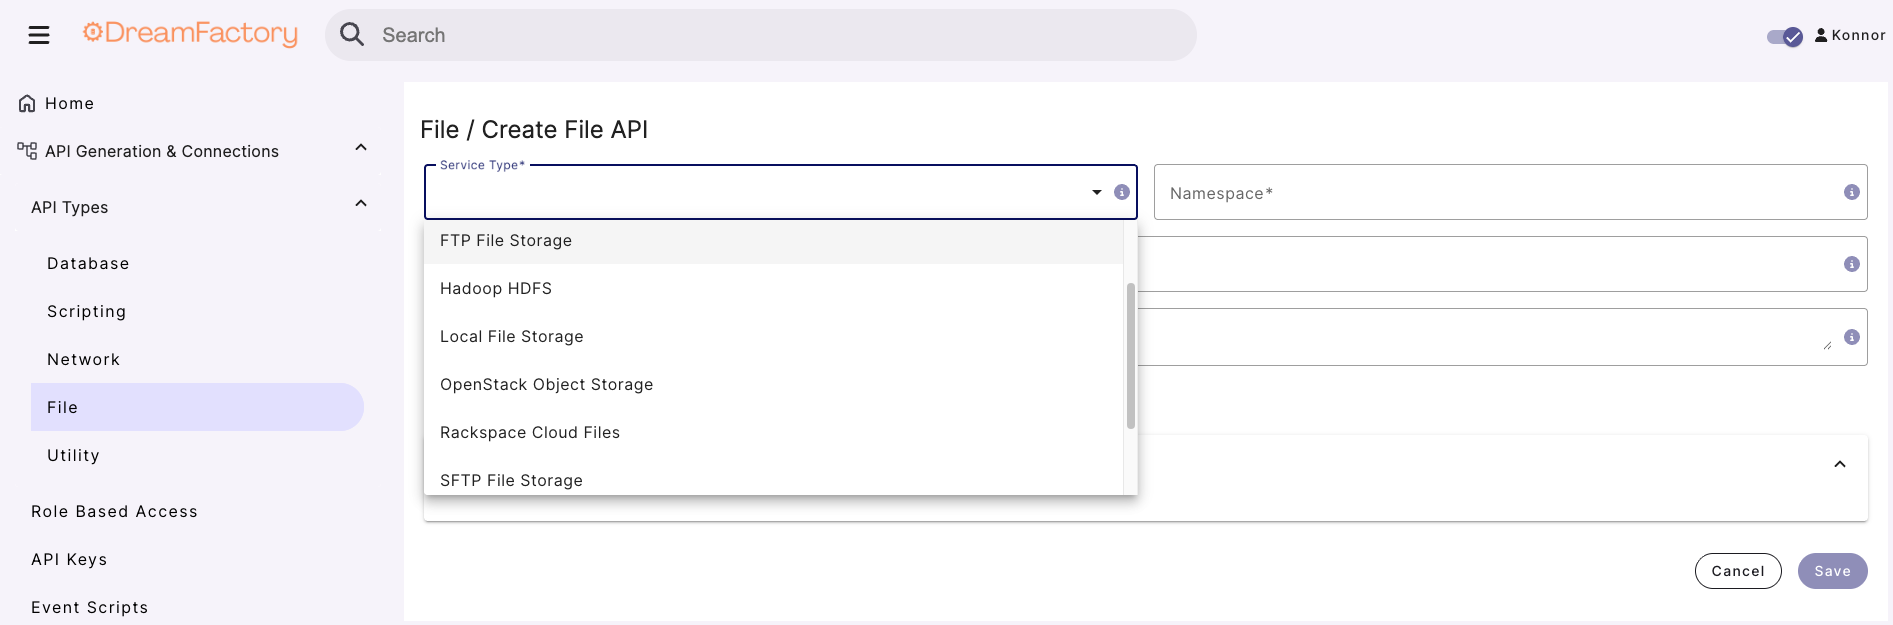Click the search magnifier icon

click(x=352, y=35)
